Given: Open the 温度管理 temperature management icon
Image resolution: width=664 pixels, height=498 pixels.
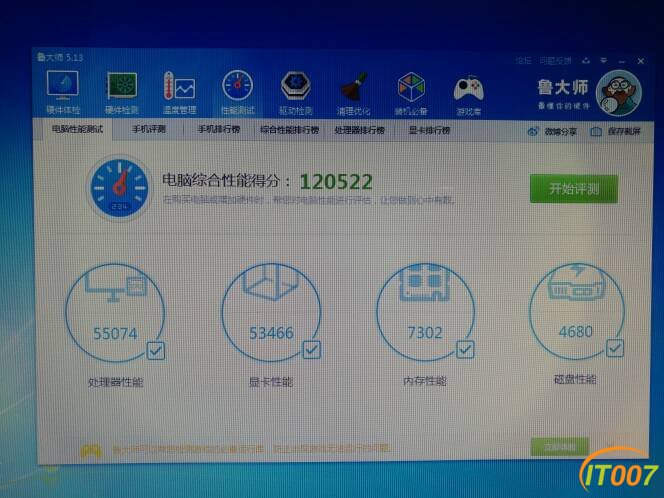Looking at the screenshot, I should (179, 86).
